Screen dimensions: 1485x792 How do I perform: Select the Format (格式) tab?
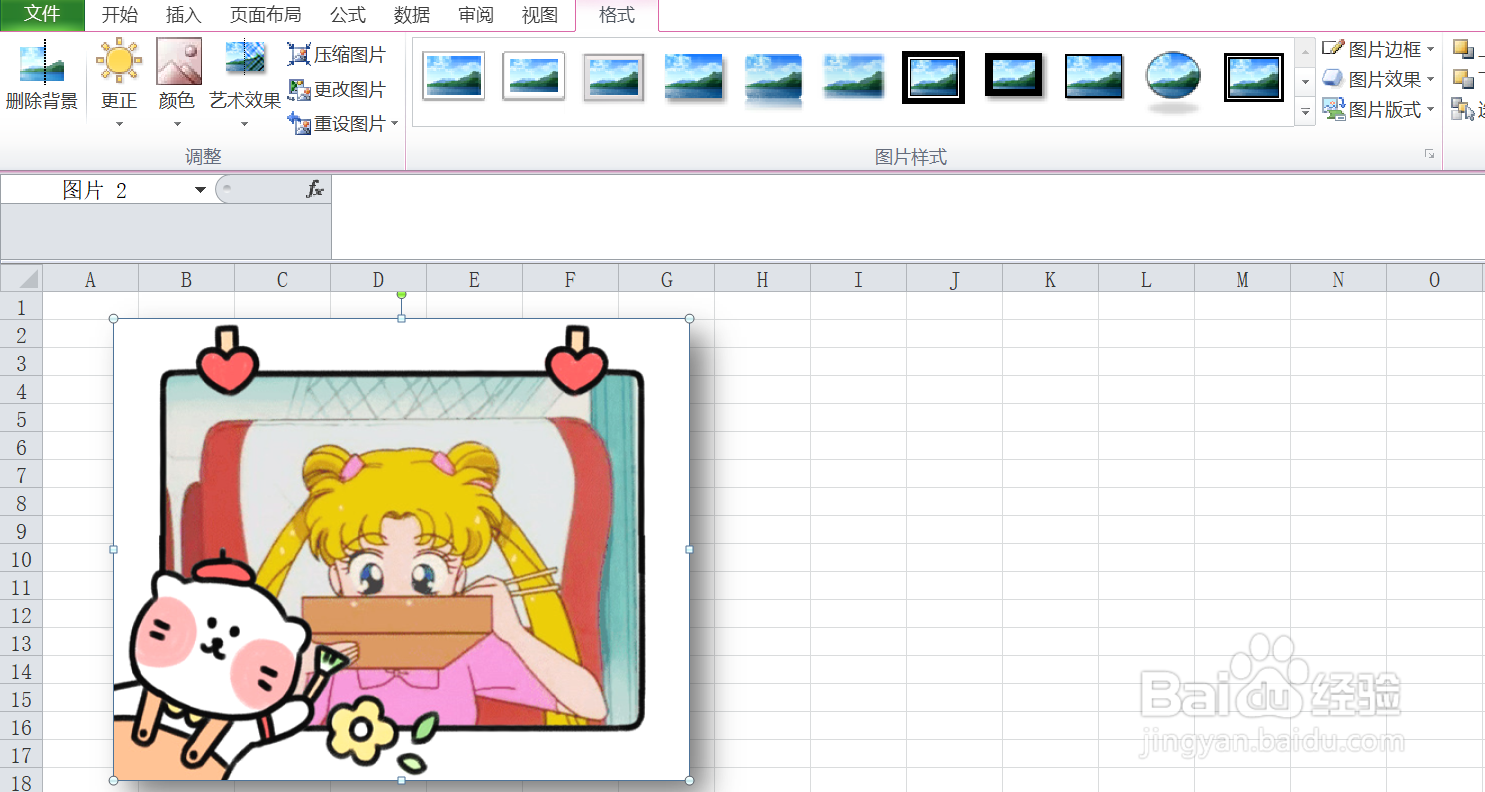617,15
